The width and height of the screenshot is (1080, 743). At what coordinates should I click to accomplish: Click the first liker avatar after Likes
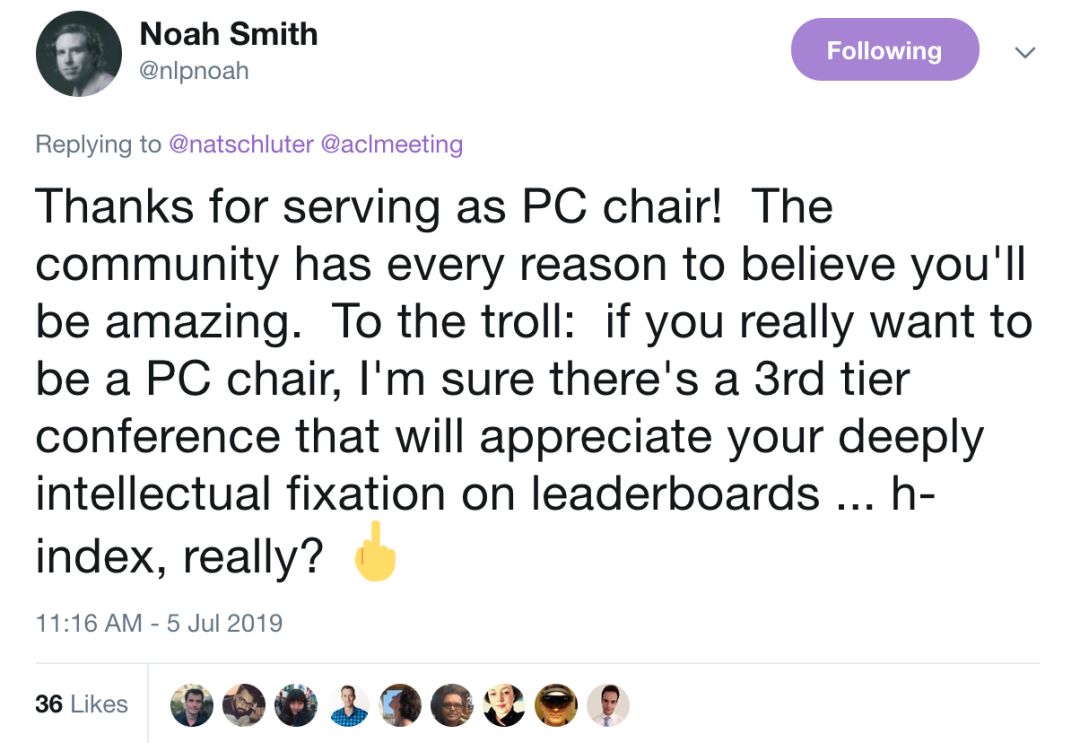pyautogui.click(x=192, y=705)
